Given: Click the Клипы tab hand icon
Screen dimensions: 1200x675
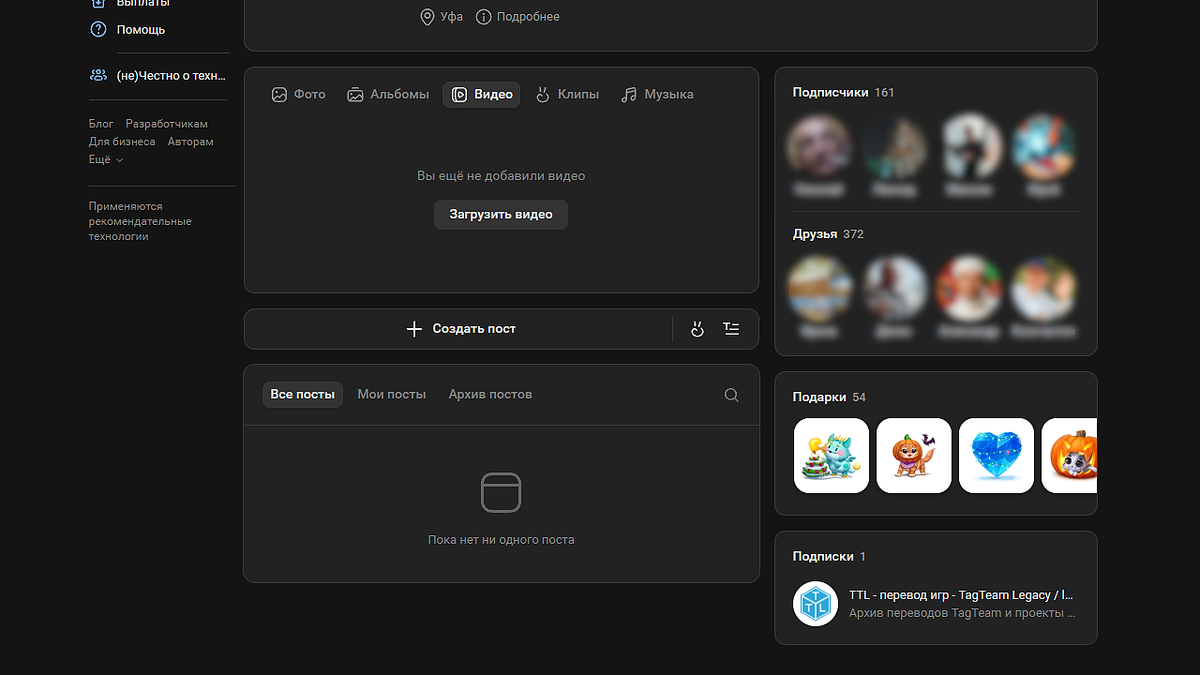Looking at the screenshot, I should click(x=543, y=95).
